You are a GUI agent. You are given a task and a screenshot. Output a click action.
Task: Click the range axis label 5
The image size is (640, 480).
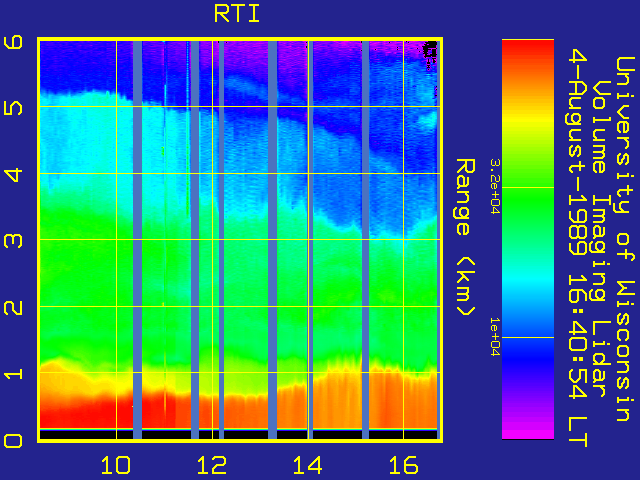pyautogui.click(x=13, y=107)
